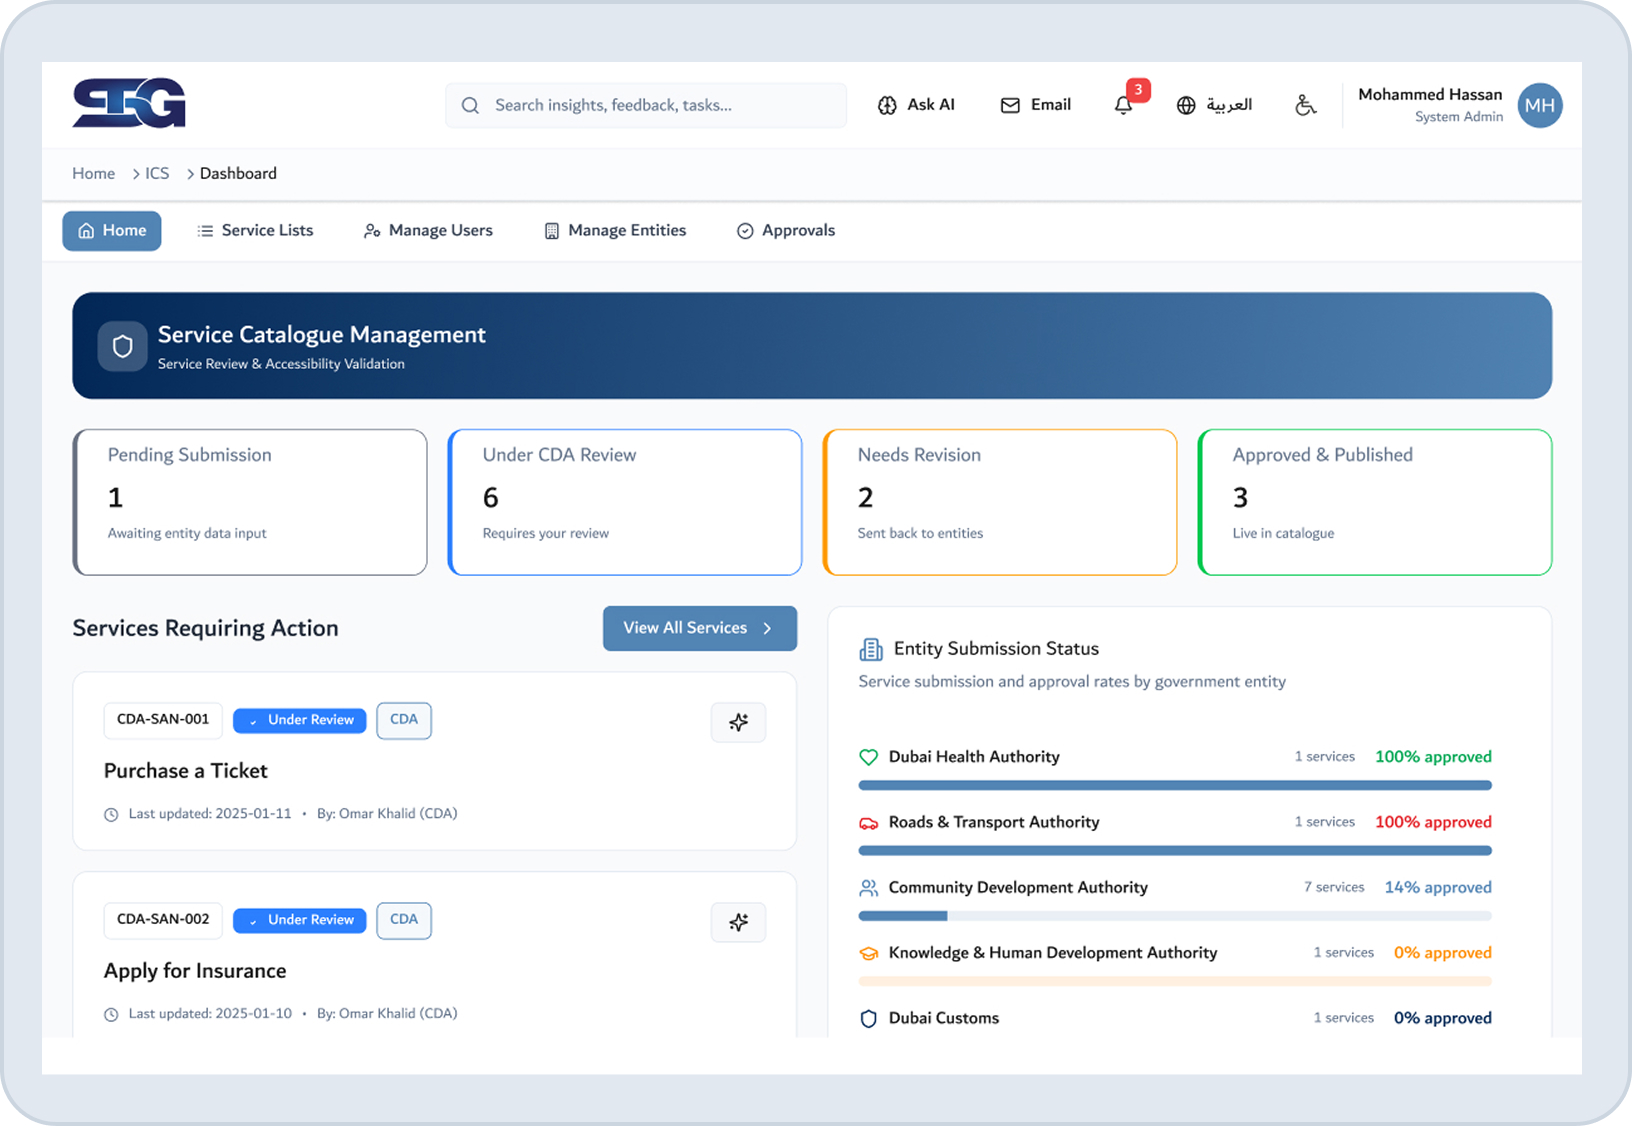The height and width of the screenshot is (1126, 1632).
Task: Expand View All Services via its chevron
Action: [x=768, y=628]
